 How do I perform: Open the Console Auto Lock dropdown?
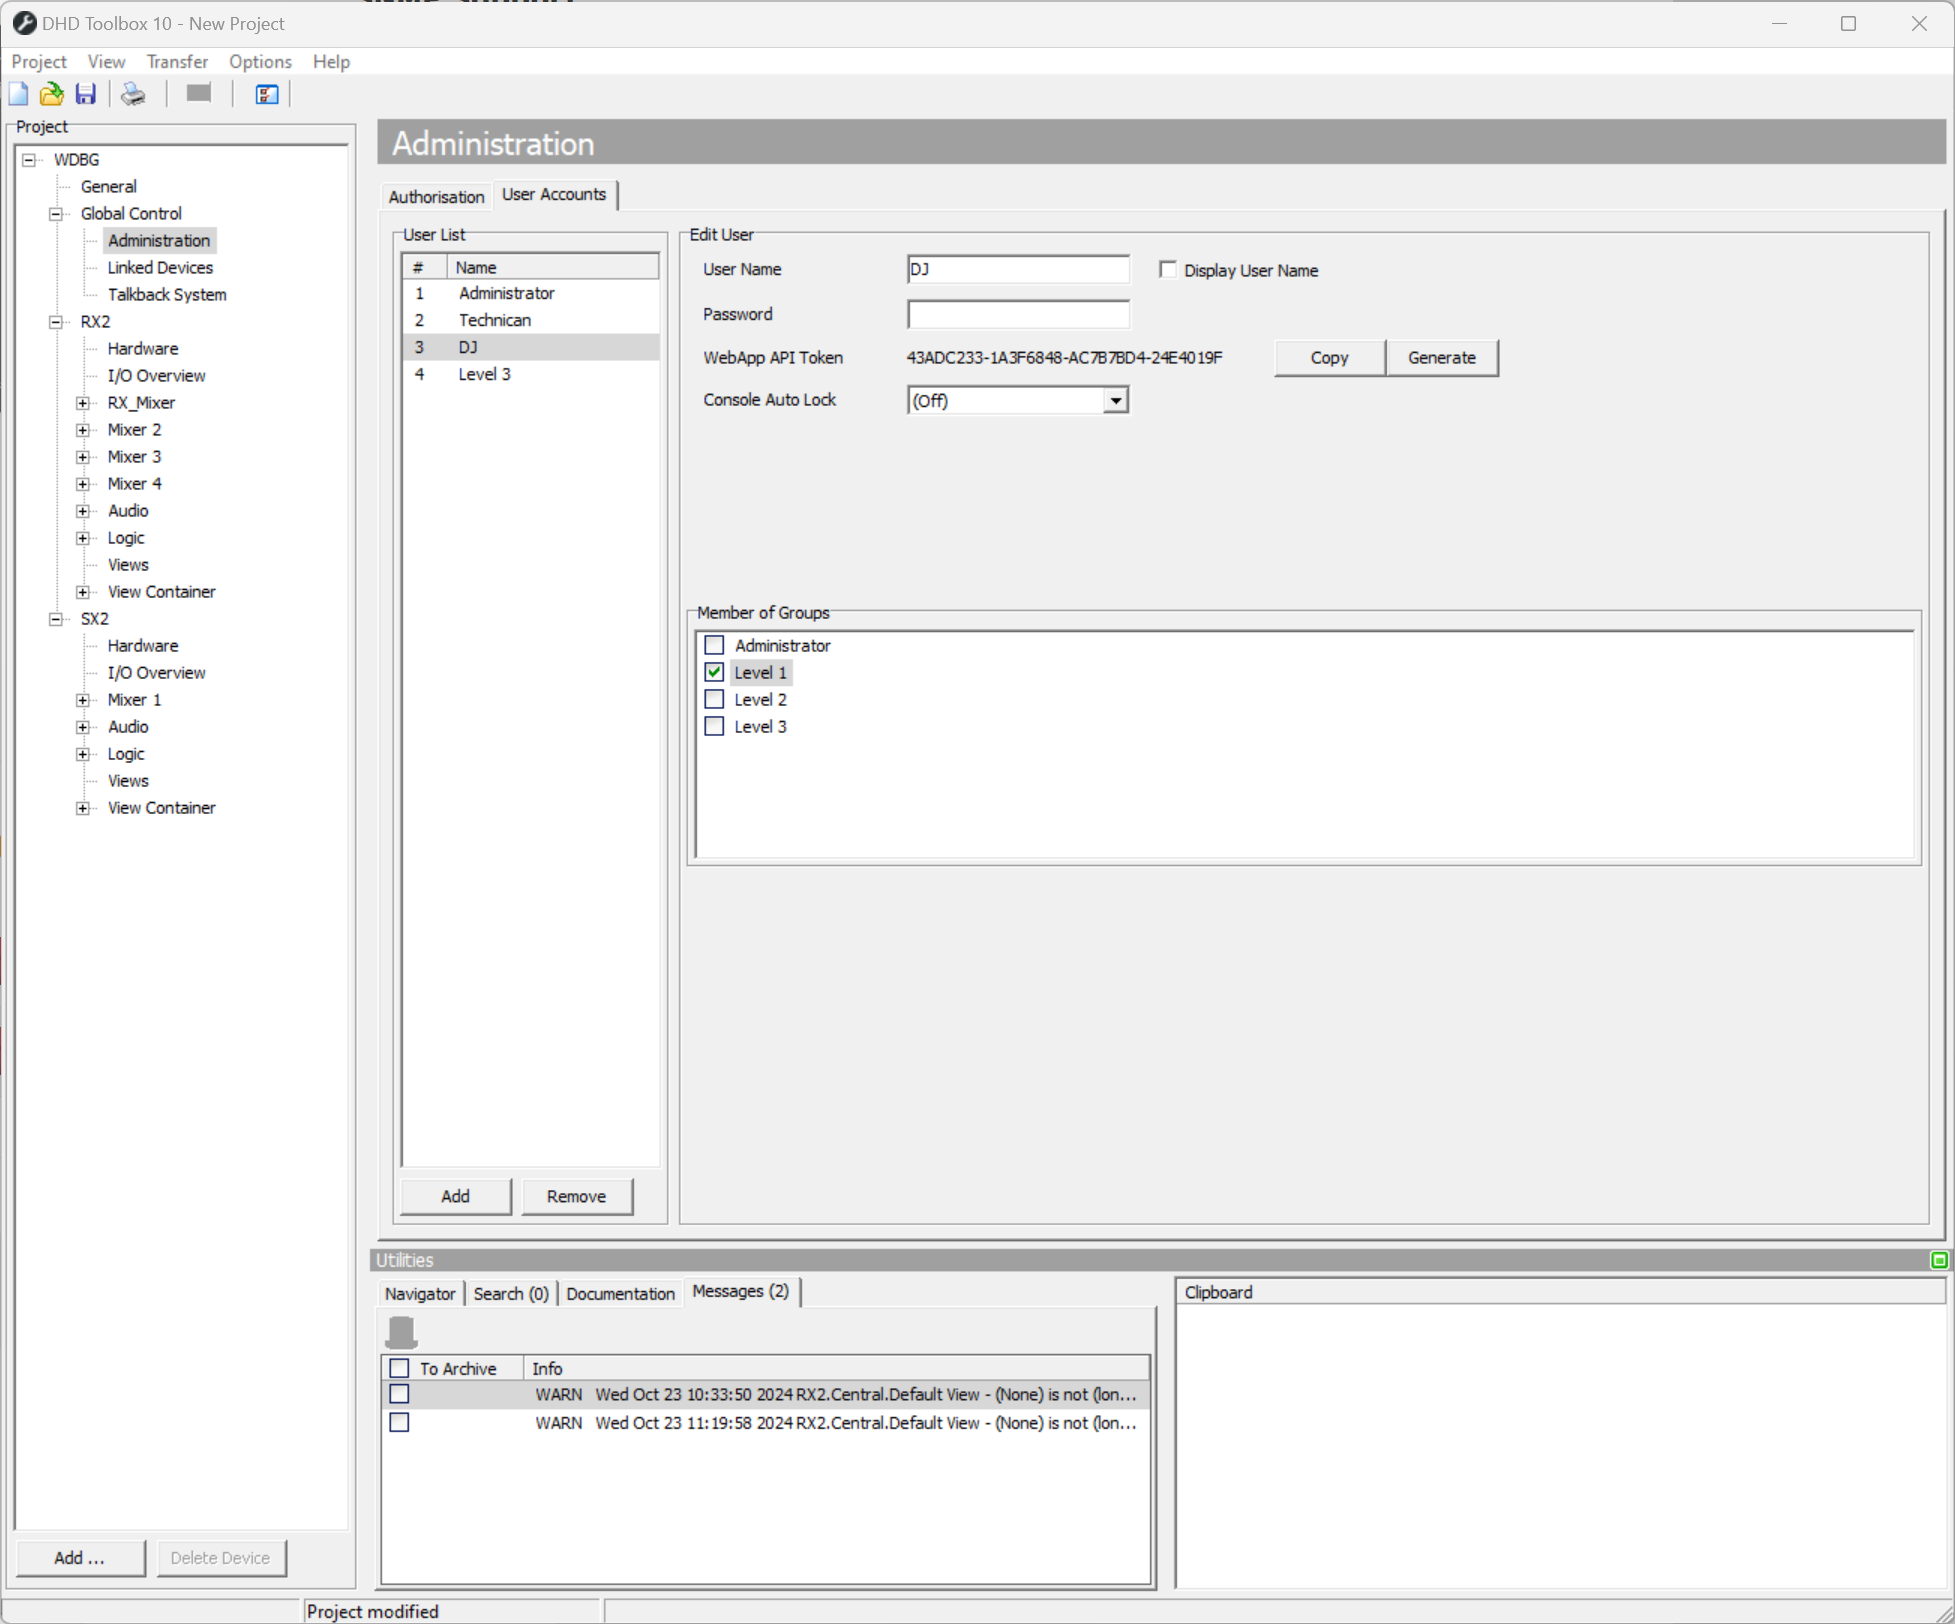click(x=1115, y=400)
